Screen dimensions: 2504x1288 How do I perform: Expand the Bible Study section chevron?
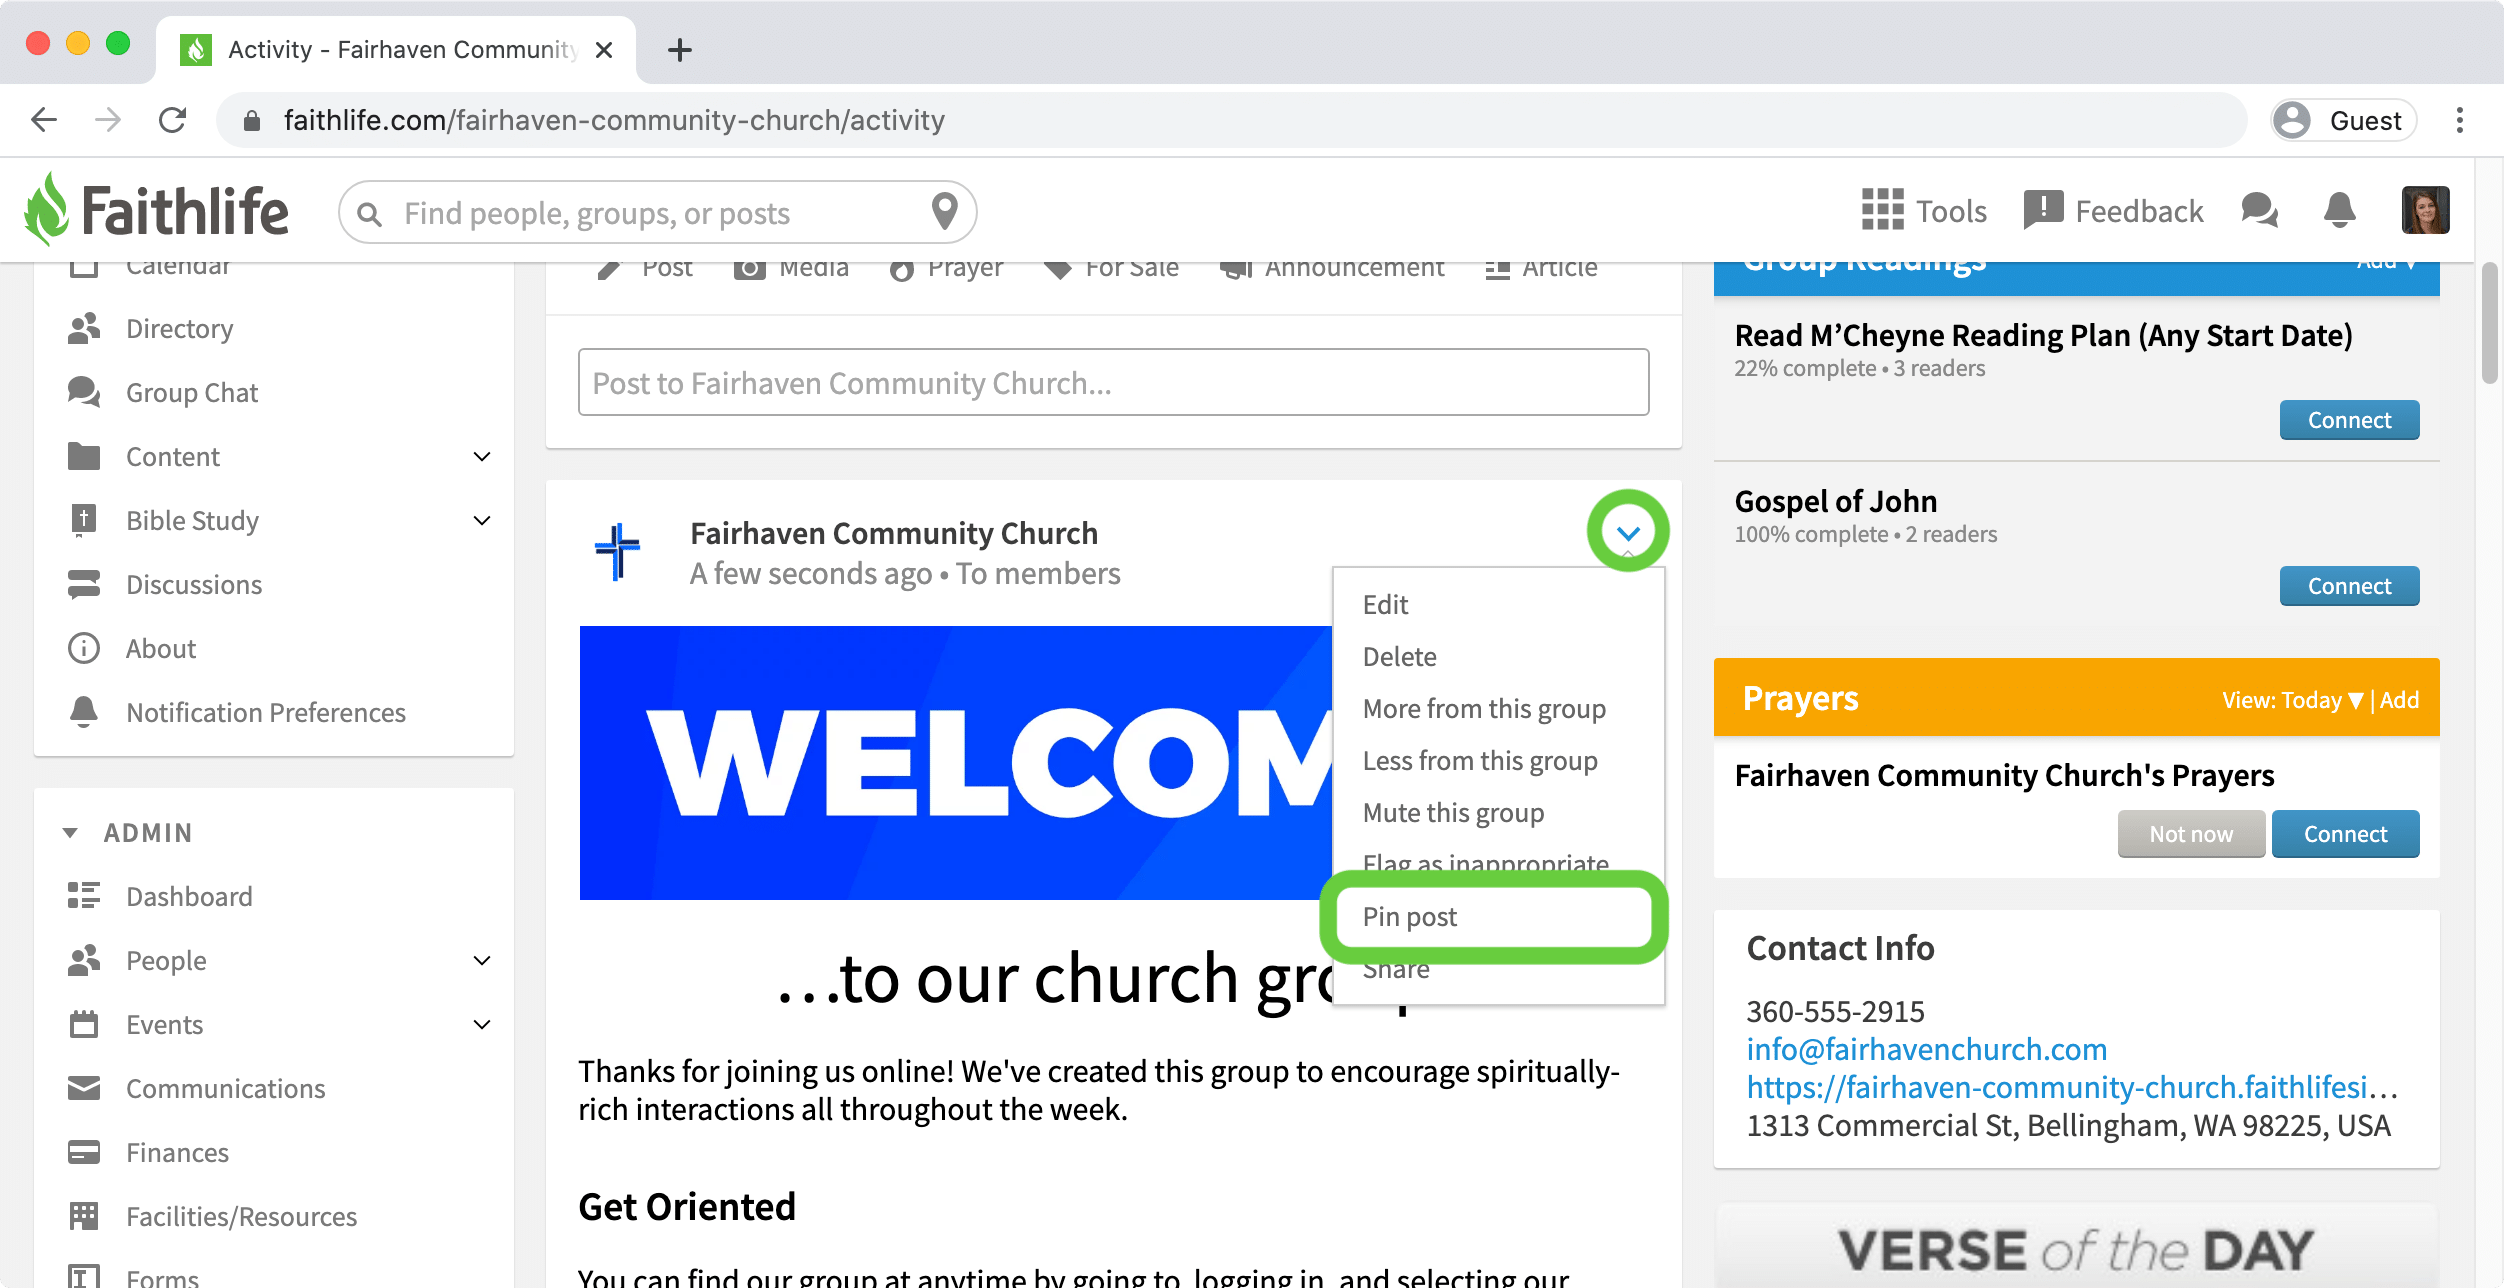click(482, 520)
